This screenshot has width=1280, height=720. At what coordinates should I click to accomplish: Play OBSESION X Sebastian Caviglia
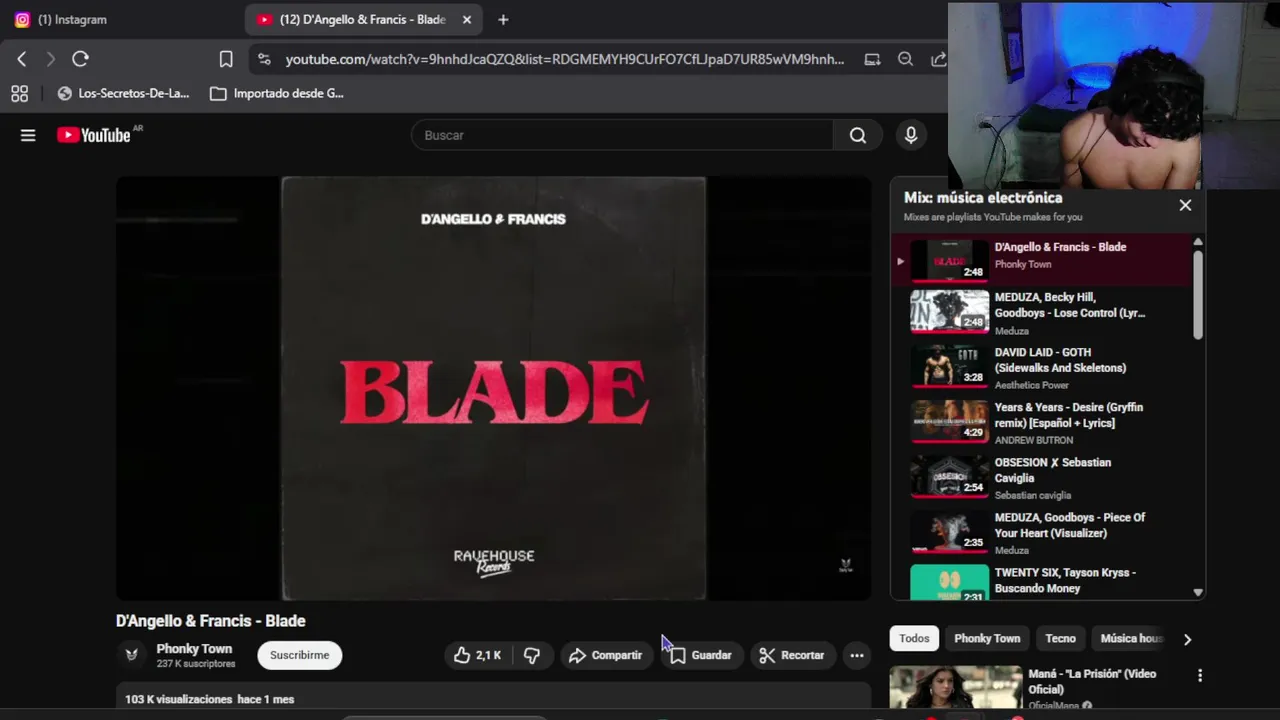tap(1040, 477)
